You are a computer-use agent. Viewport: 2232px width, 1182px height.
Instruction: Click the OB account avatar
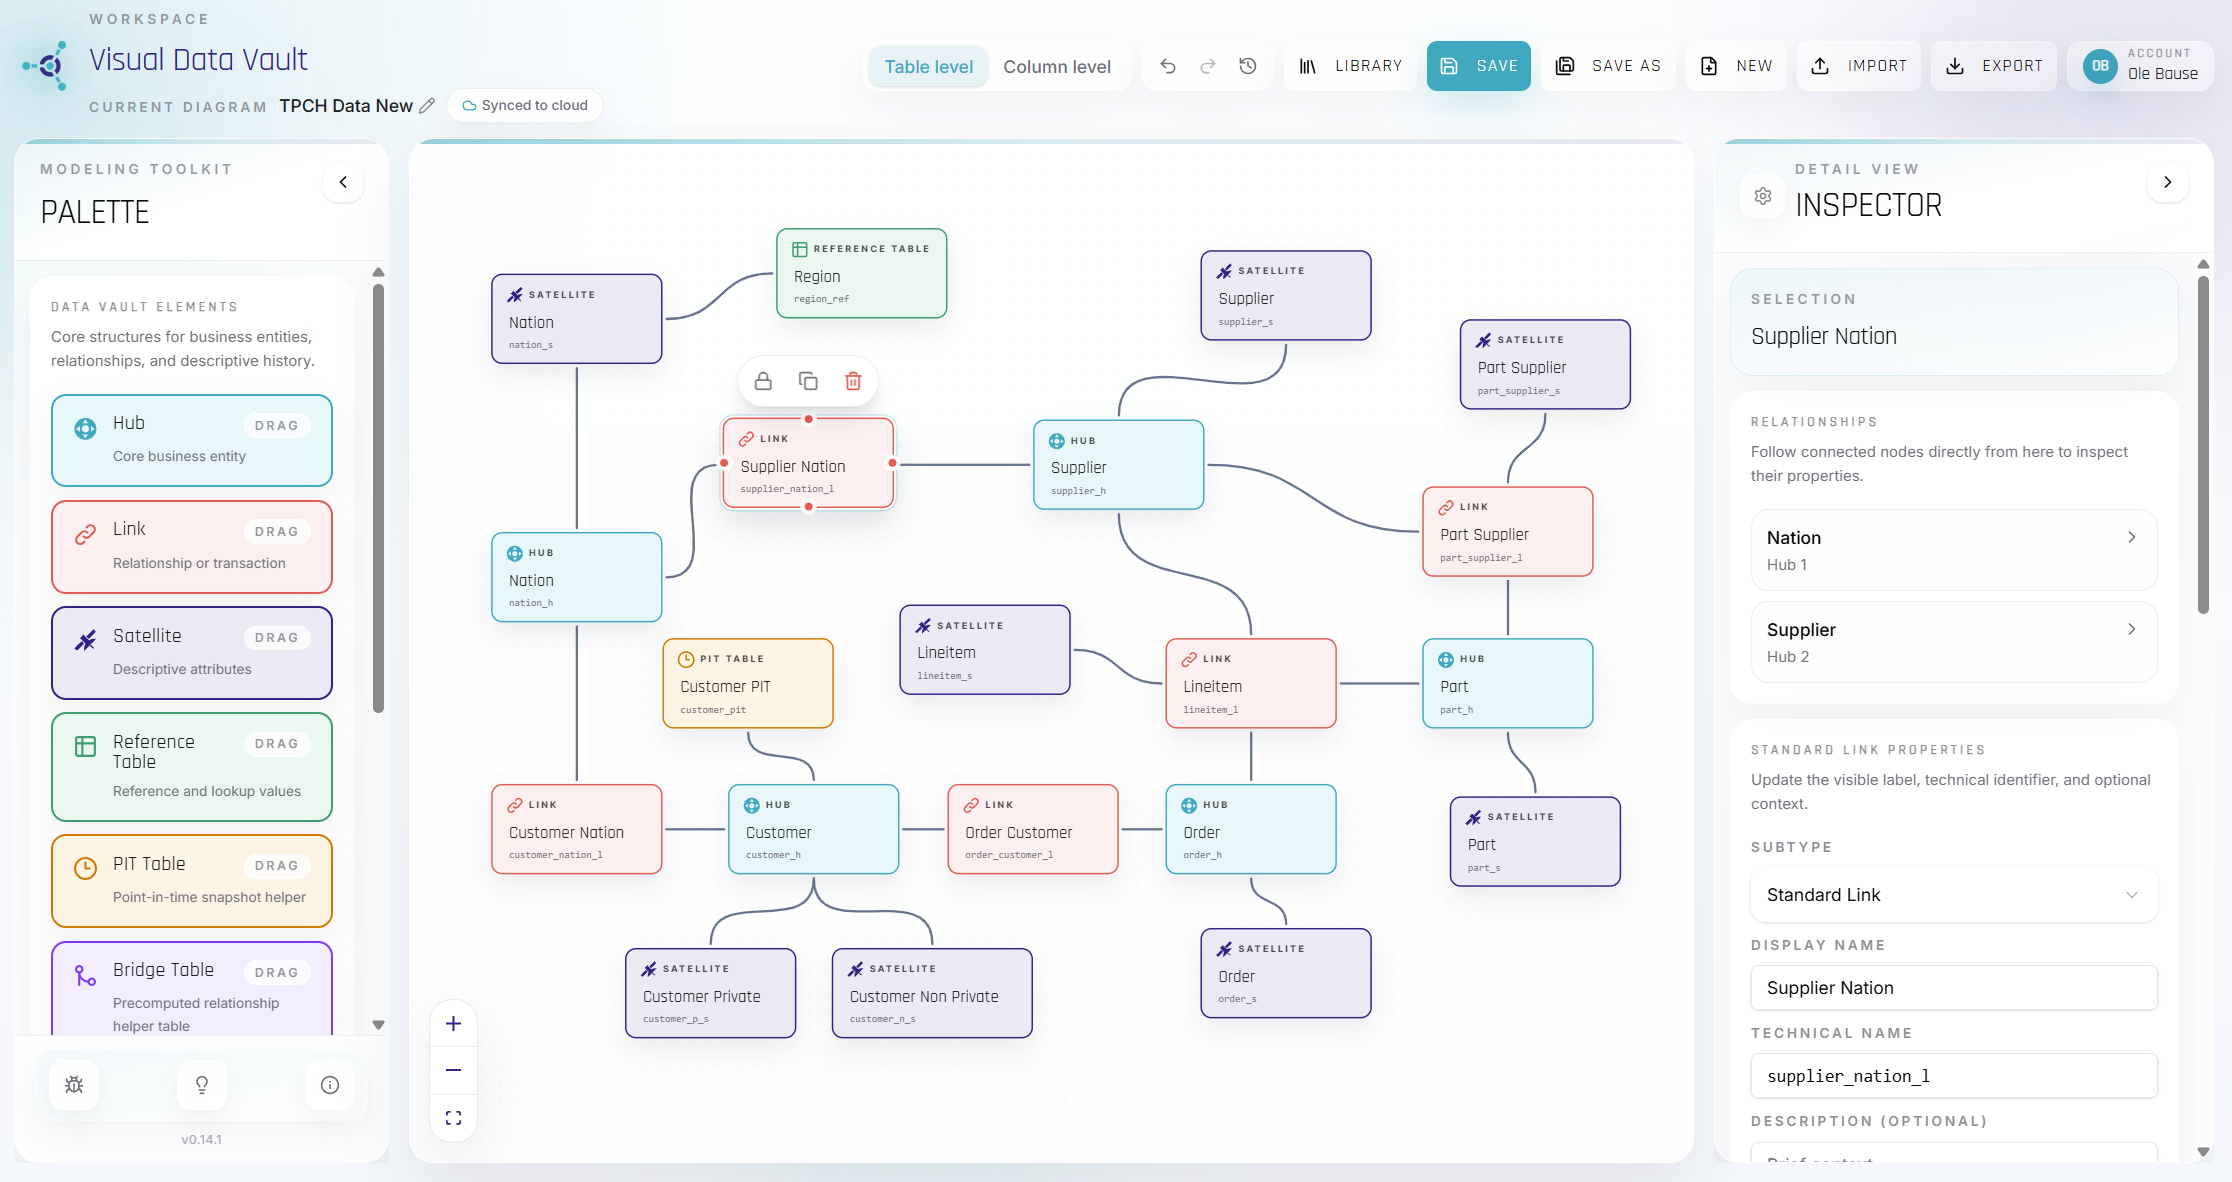point(2100,66)
